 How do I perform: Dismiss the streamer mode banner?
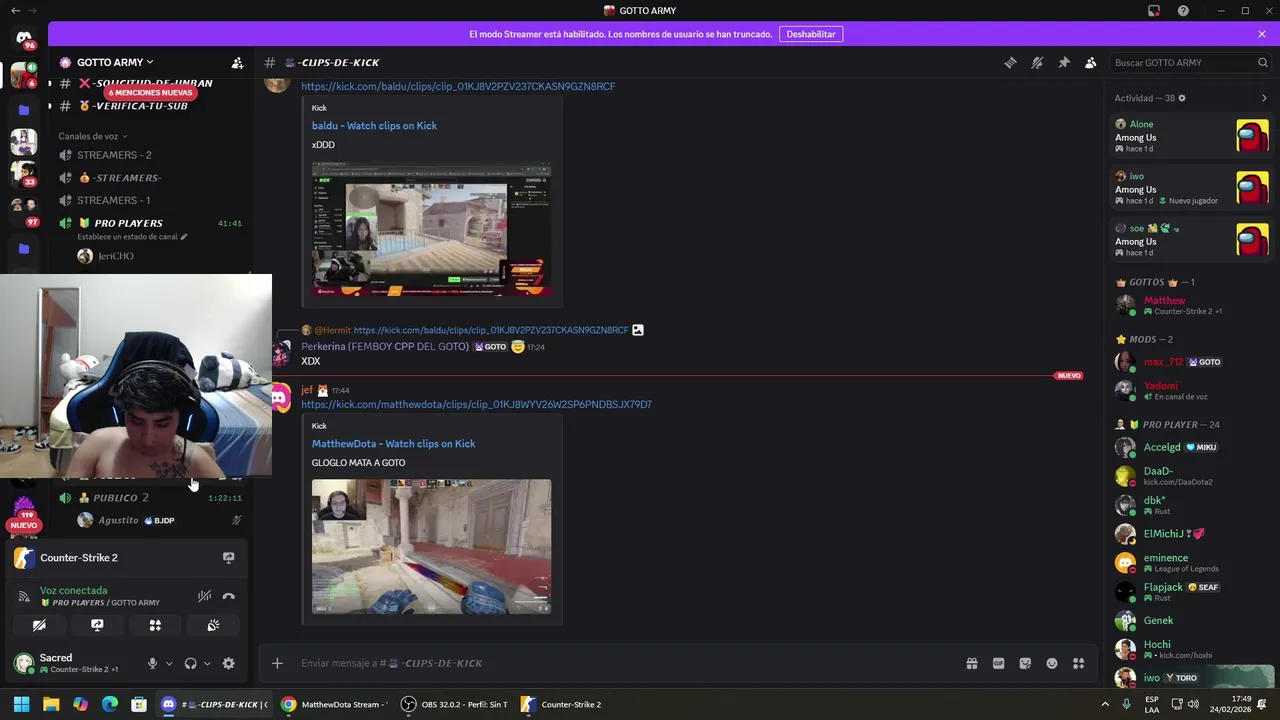tap(1262, 34)
